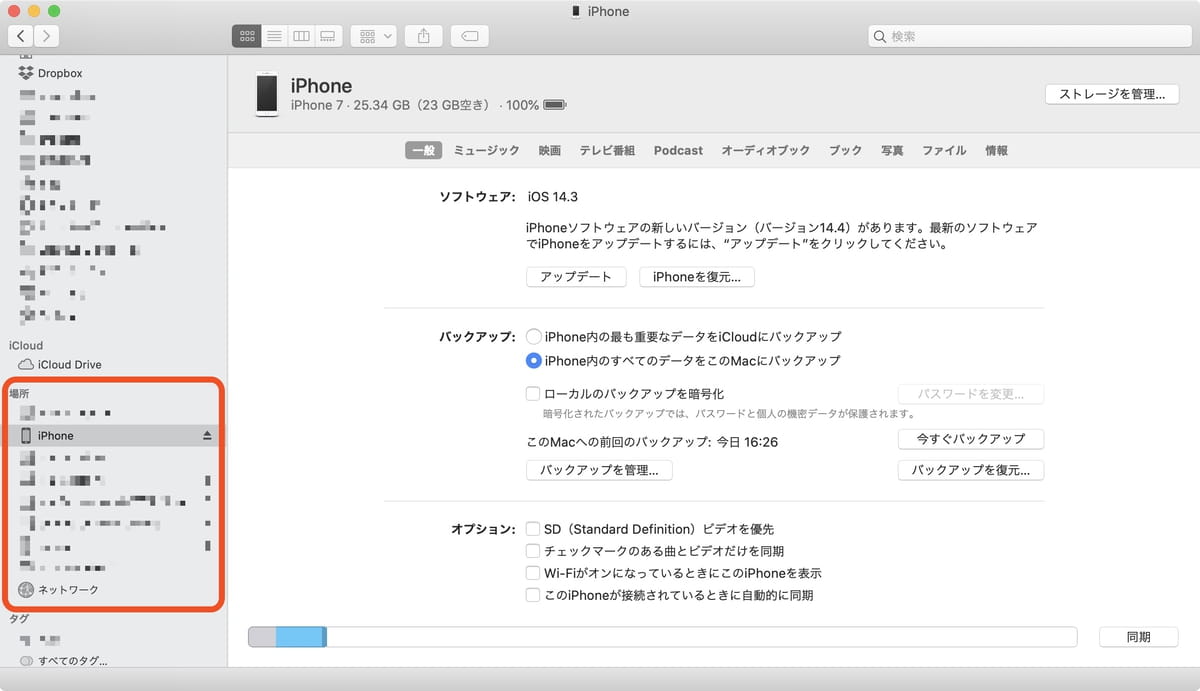
Task: Switch Finder to gallery view
Action: tap(327, 36)
